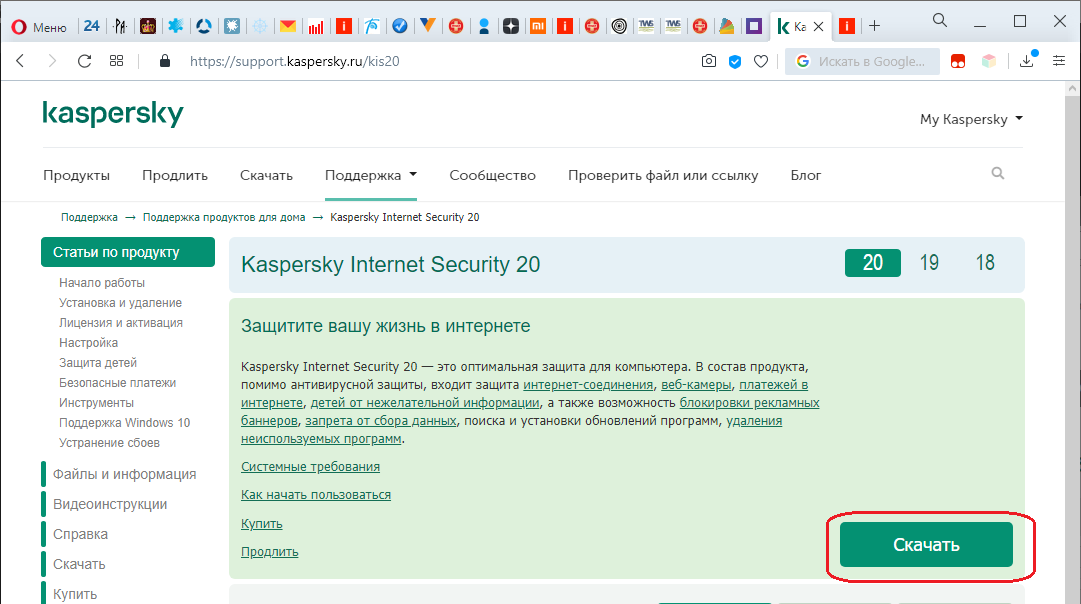
Task: Switch to the orange envelope mail tab
Action: click(287, 26)
